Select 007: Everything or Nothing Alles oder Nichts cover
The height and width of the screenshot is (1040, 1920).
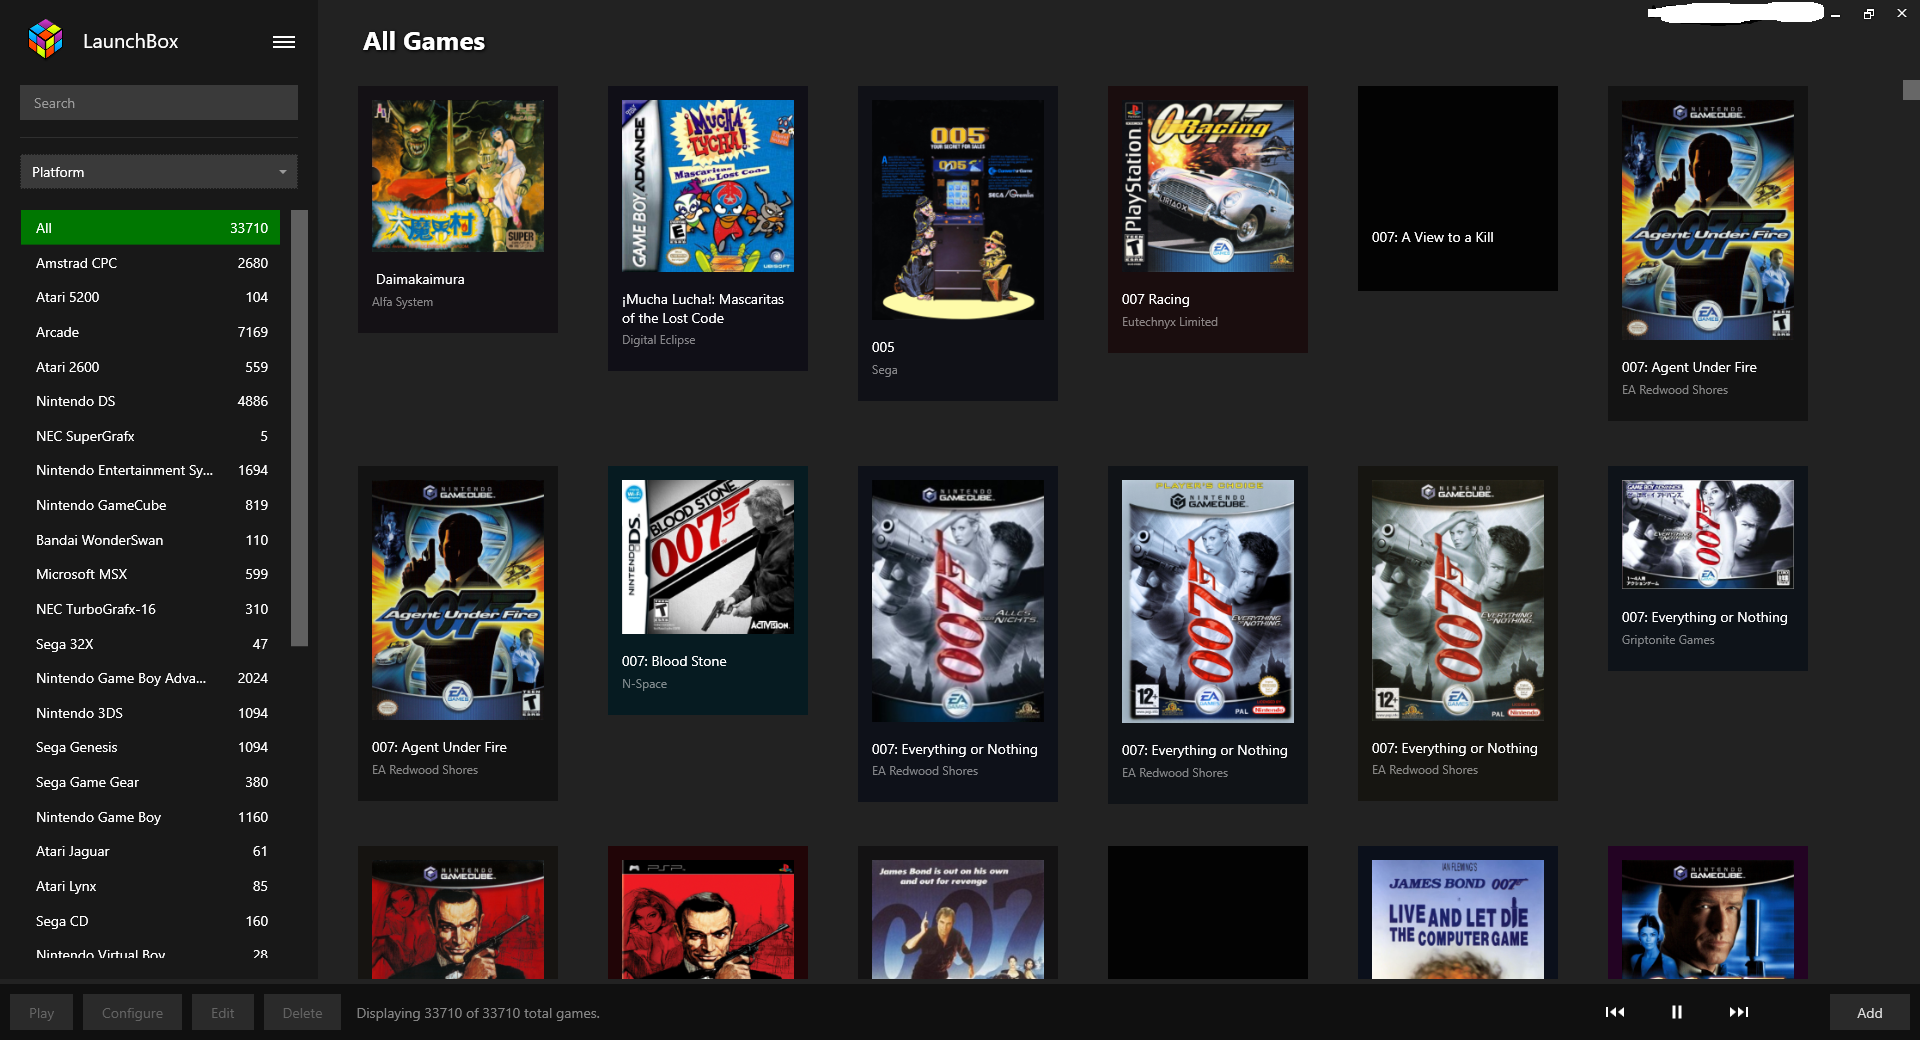click(958, 601)
